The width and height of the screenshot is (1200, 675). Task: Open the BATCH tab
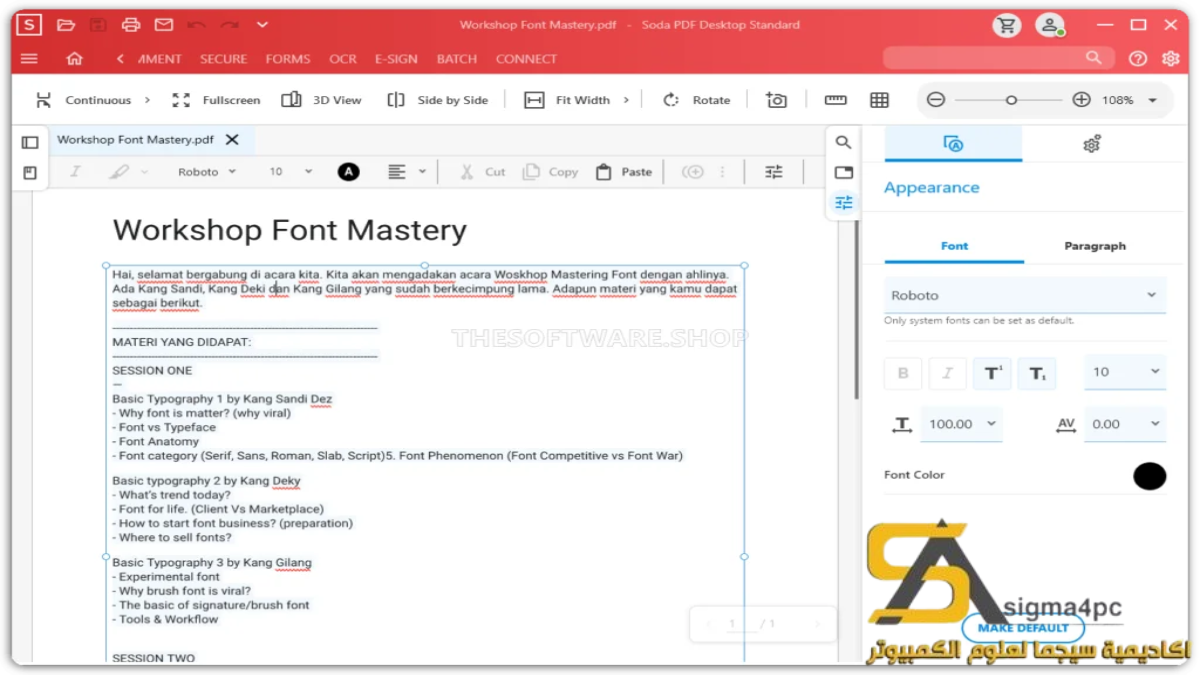[x=457, y=59]
